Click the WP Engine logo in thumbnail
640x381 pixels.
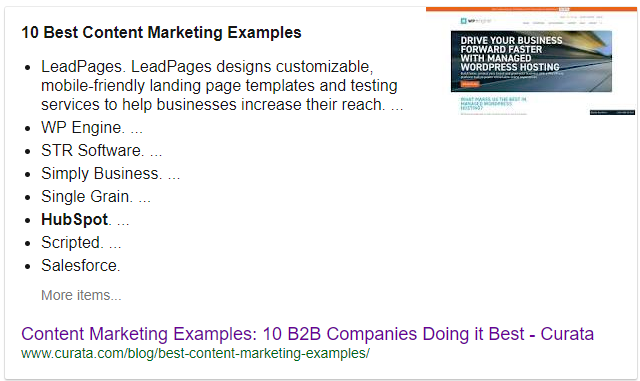476,21
